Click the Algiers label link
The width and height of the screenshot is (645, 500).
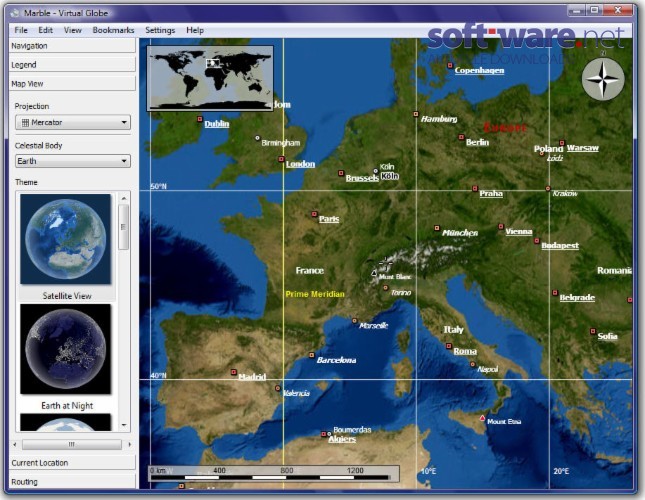[x=342, y=439]
